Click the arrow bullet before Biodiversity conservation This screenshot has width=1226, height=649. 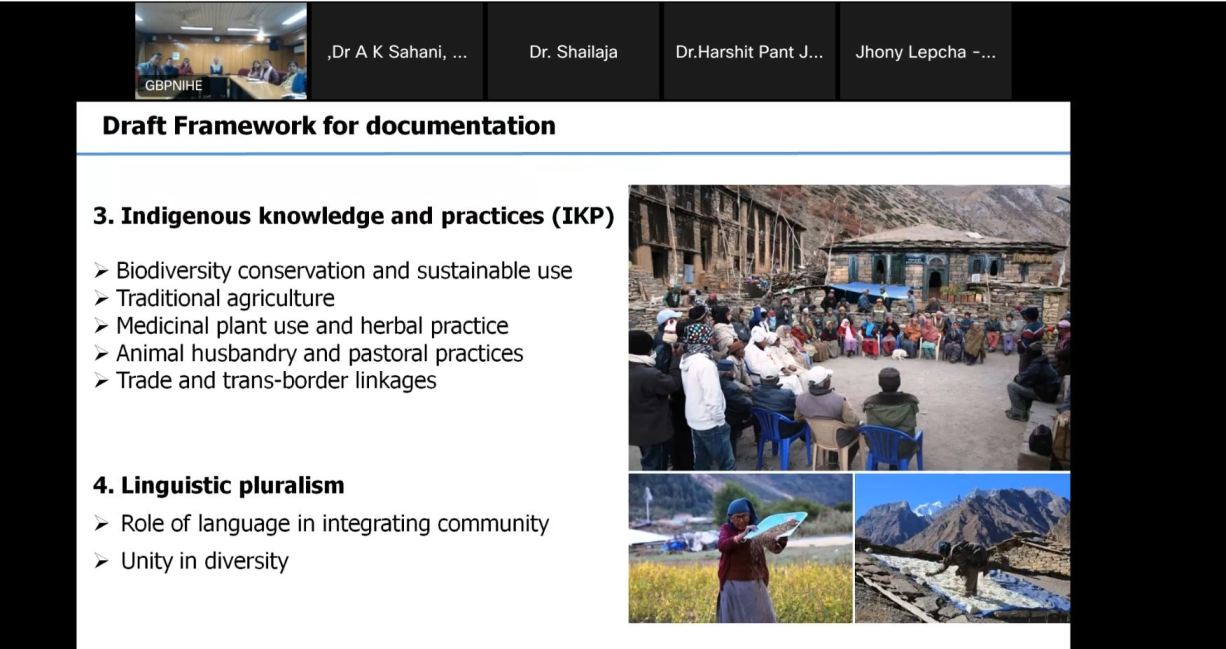click(x=101, y=271)
